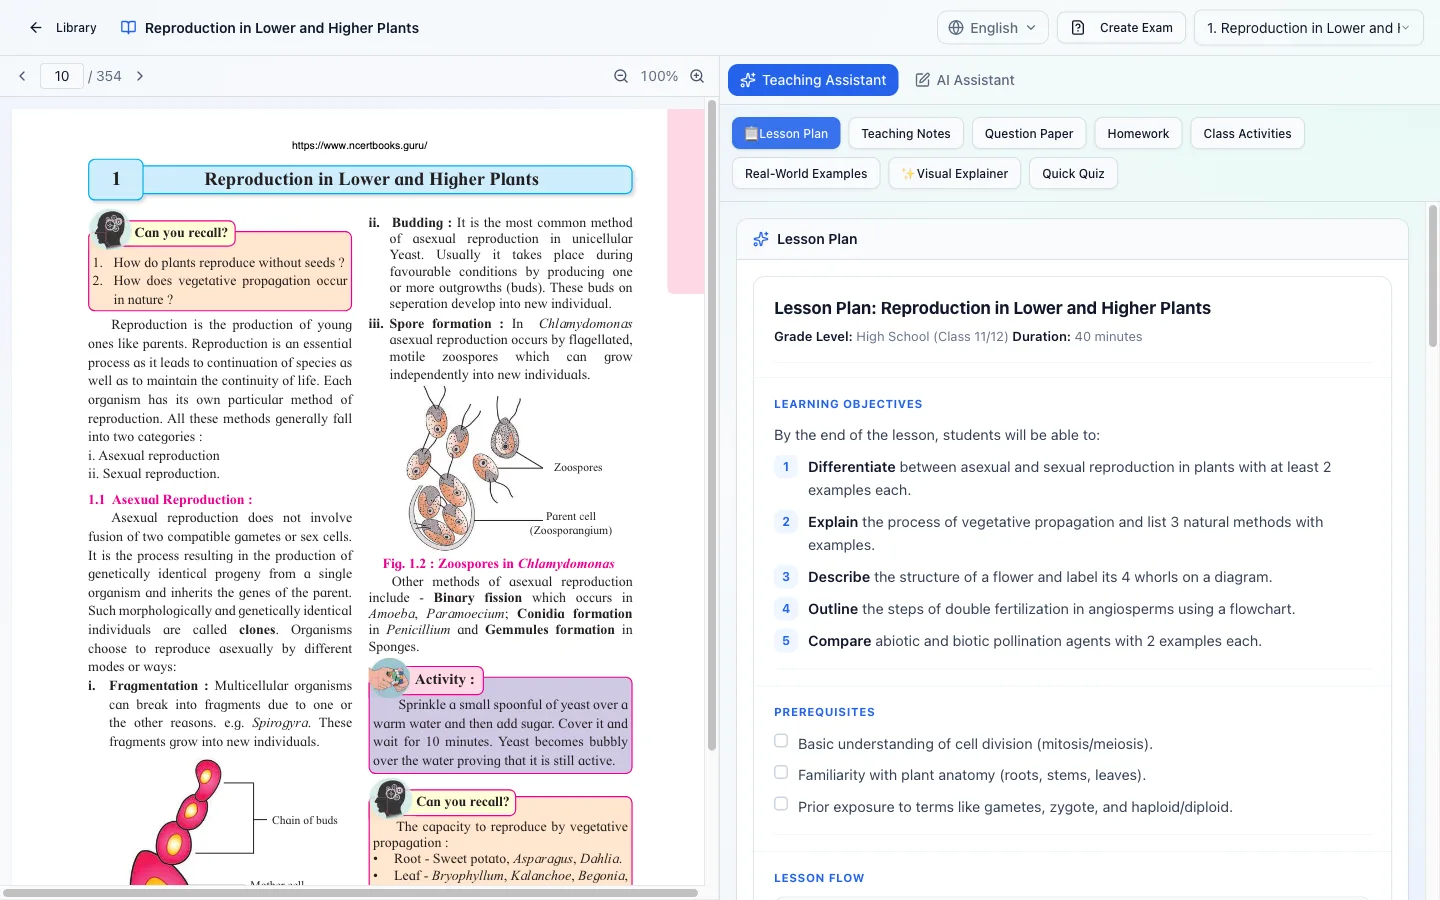Click the Create Exam button

tap(1121, 28)
